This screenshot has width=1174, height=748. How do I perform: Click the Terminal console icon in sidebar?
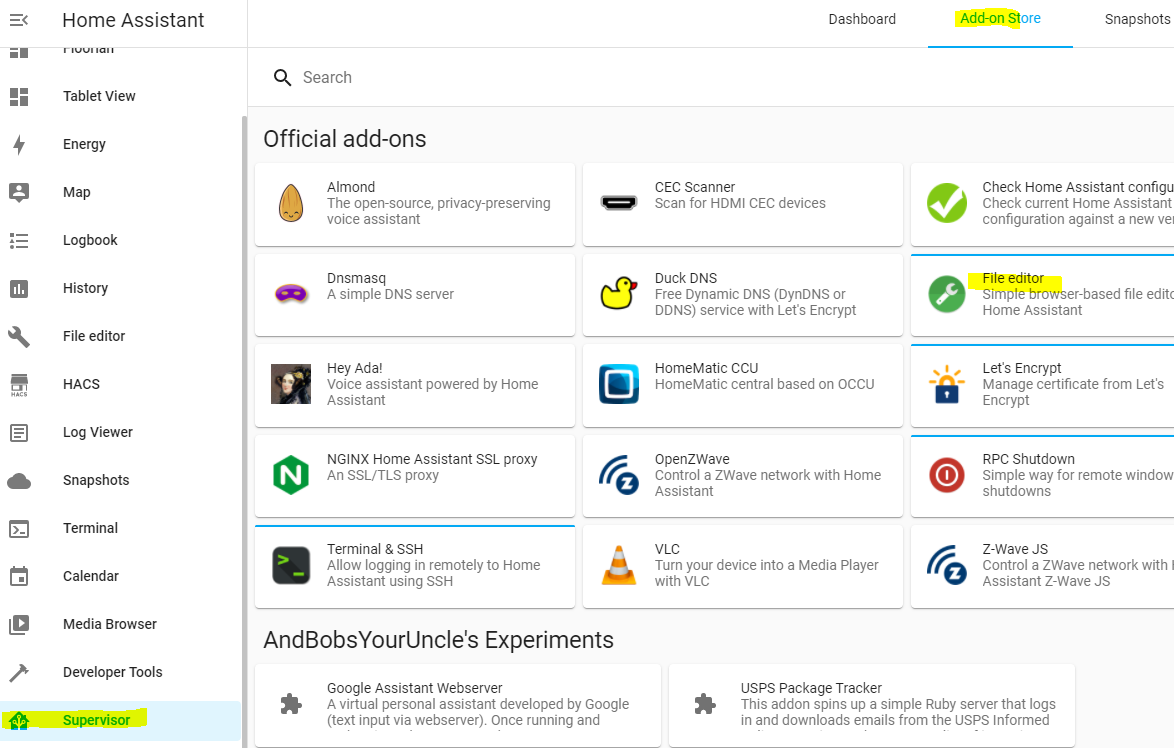(19, 528)
